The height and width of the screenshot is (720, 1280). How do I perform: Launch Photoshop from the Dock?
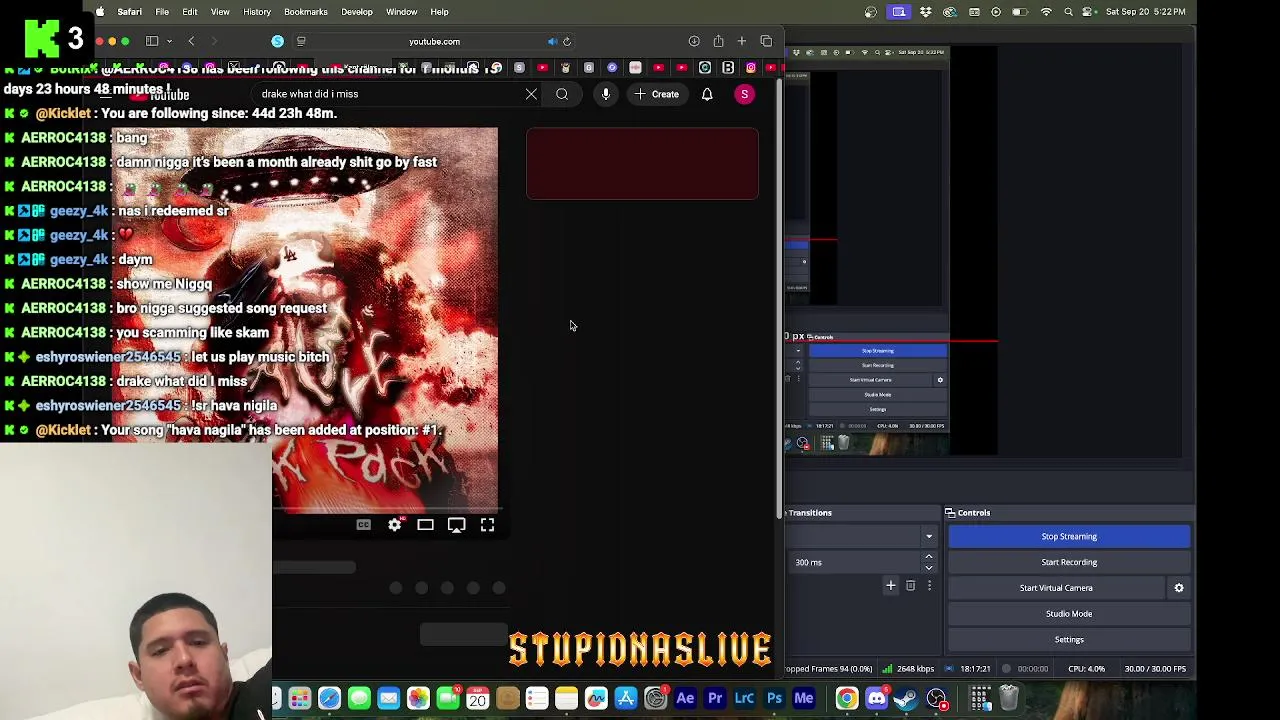click(x=774, y=698)
